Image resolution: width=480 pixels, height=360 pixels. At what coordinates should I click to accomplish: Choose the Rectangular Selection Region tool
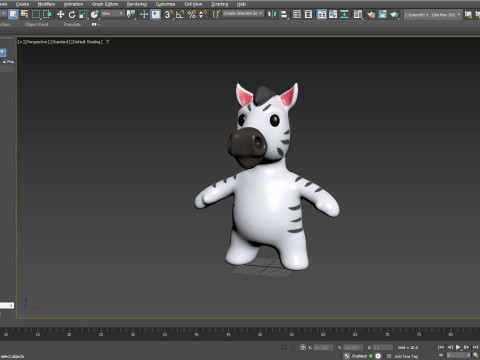[x=36, y=14]
